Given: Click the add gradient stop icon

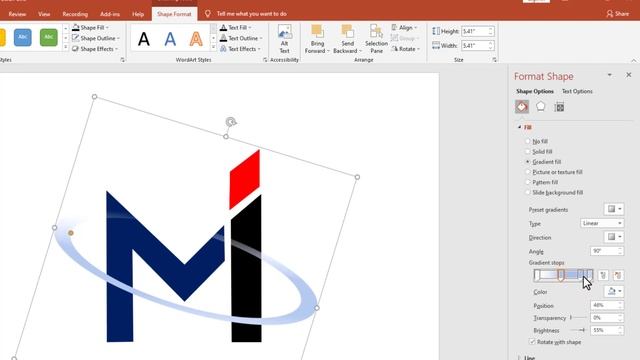Looking at the screenshot, I should 603,276.
